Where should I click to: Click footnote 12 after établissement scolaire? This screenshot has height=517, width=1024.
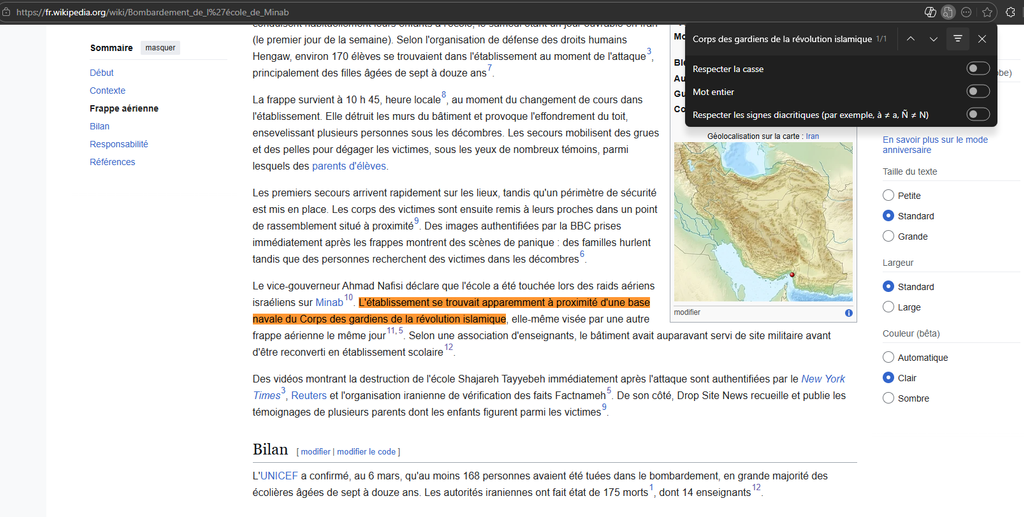click(x=449, y=348)
